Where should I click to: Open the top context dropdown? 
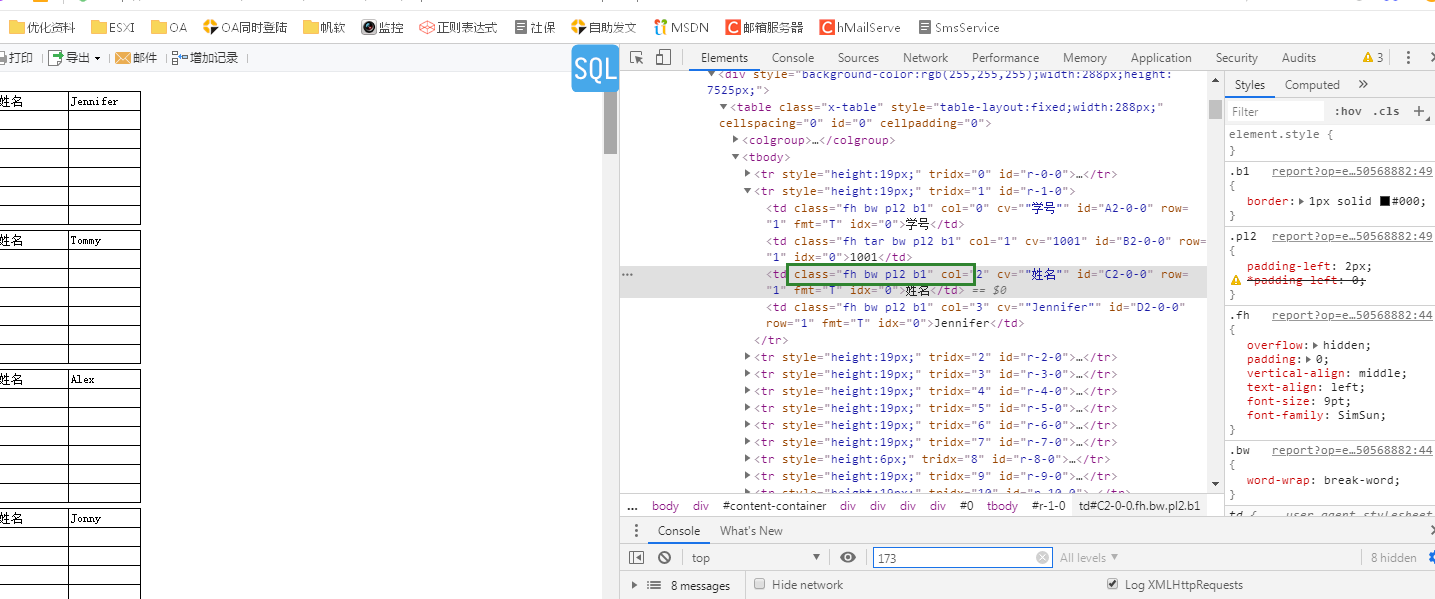[x=755, y=558]
